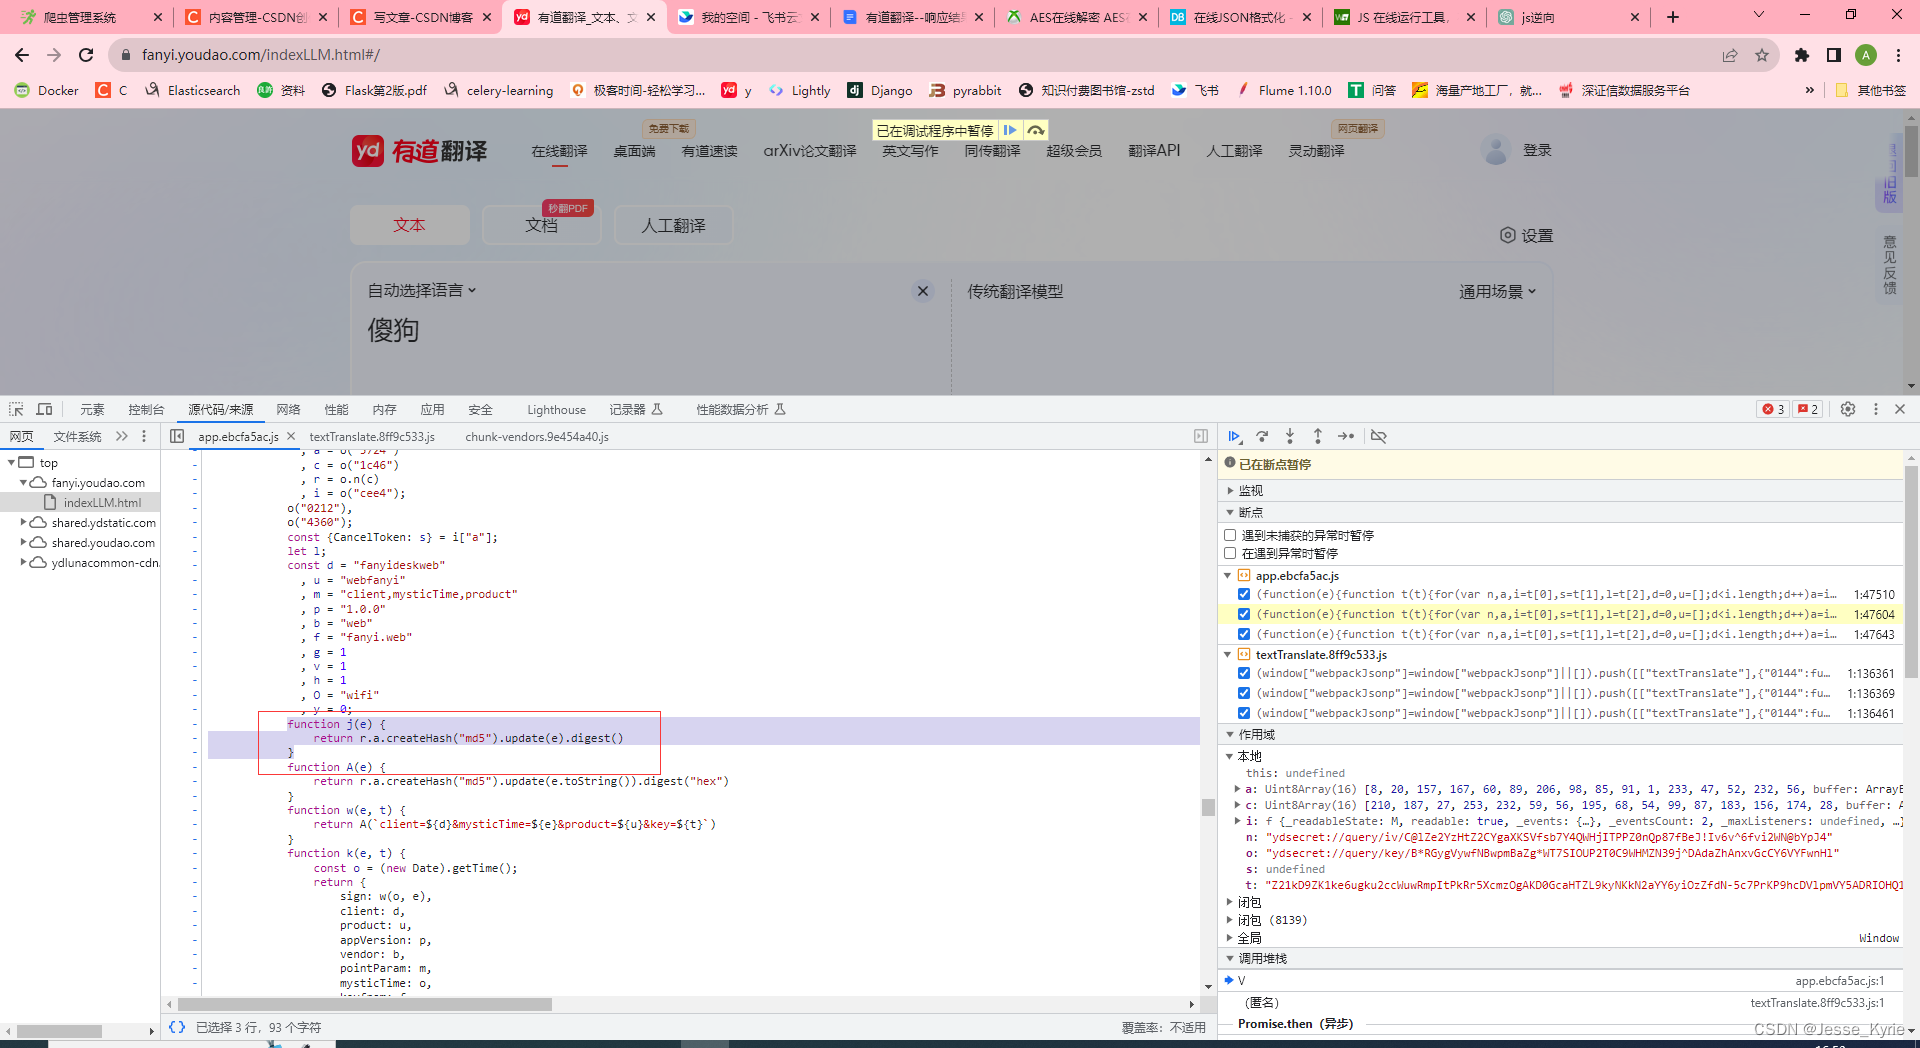Screen dimensions: 1920x1048
Task: Select the (匿名) call stack frame
Action: tap(1262, 1002)
